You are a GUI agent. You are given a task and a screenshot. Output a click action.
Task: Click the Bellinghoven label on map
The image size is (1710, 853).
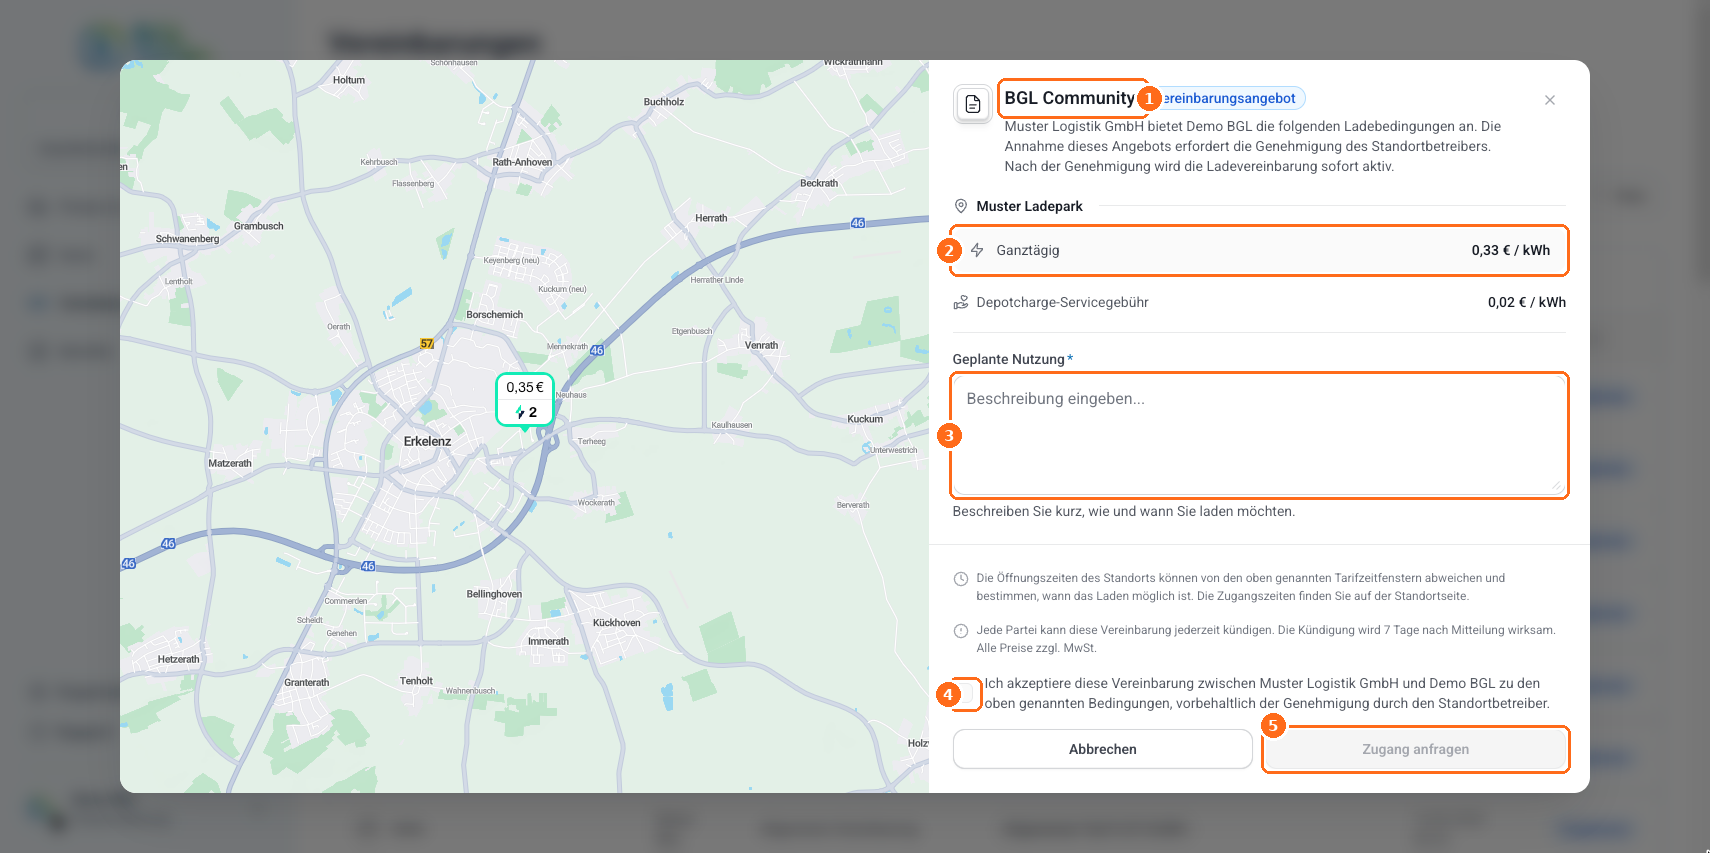coord(495,594)
